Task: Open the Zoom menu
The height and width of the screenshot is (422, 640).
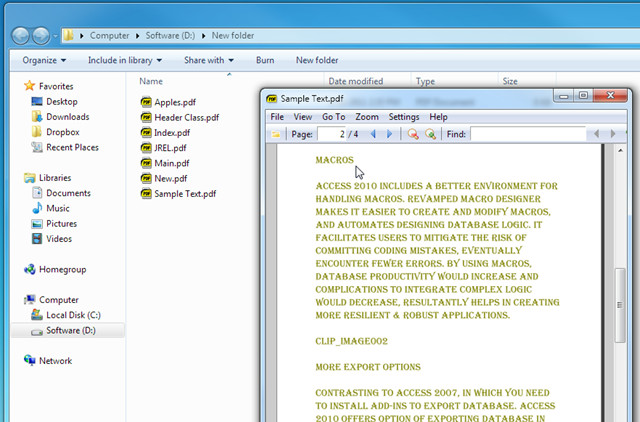Action: click(367, 117)
